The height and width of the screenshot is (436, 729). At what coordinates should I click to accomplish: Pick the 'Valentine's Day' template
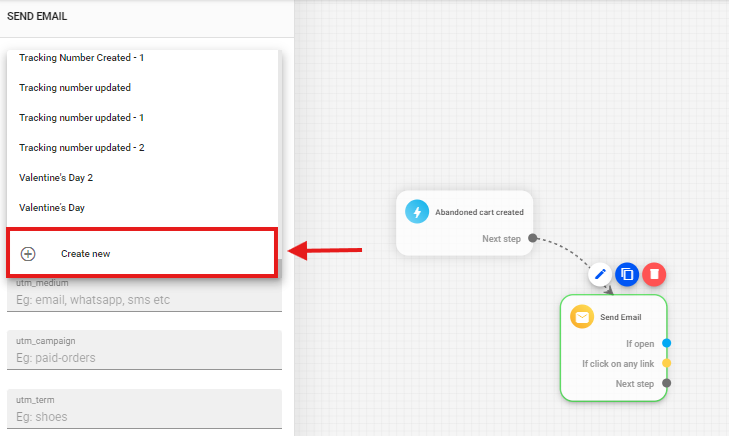tap(52, 208)
